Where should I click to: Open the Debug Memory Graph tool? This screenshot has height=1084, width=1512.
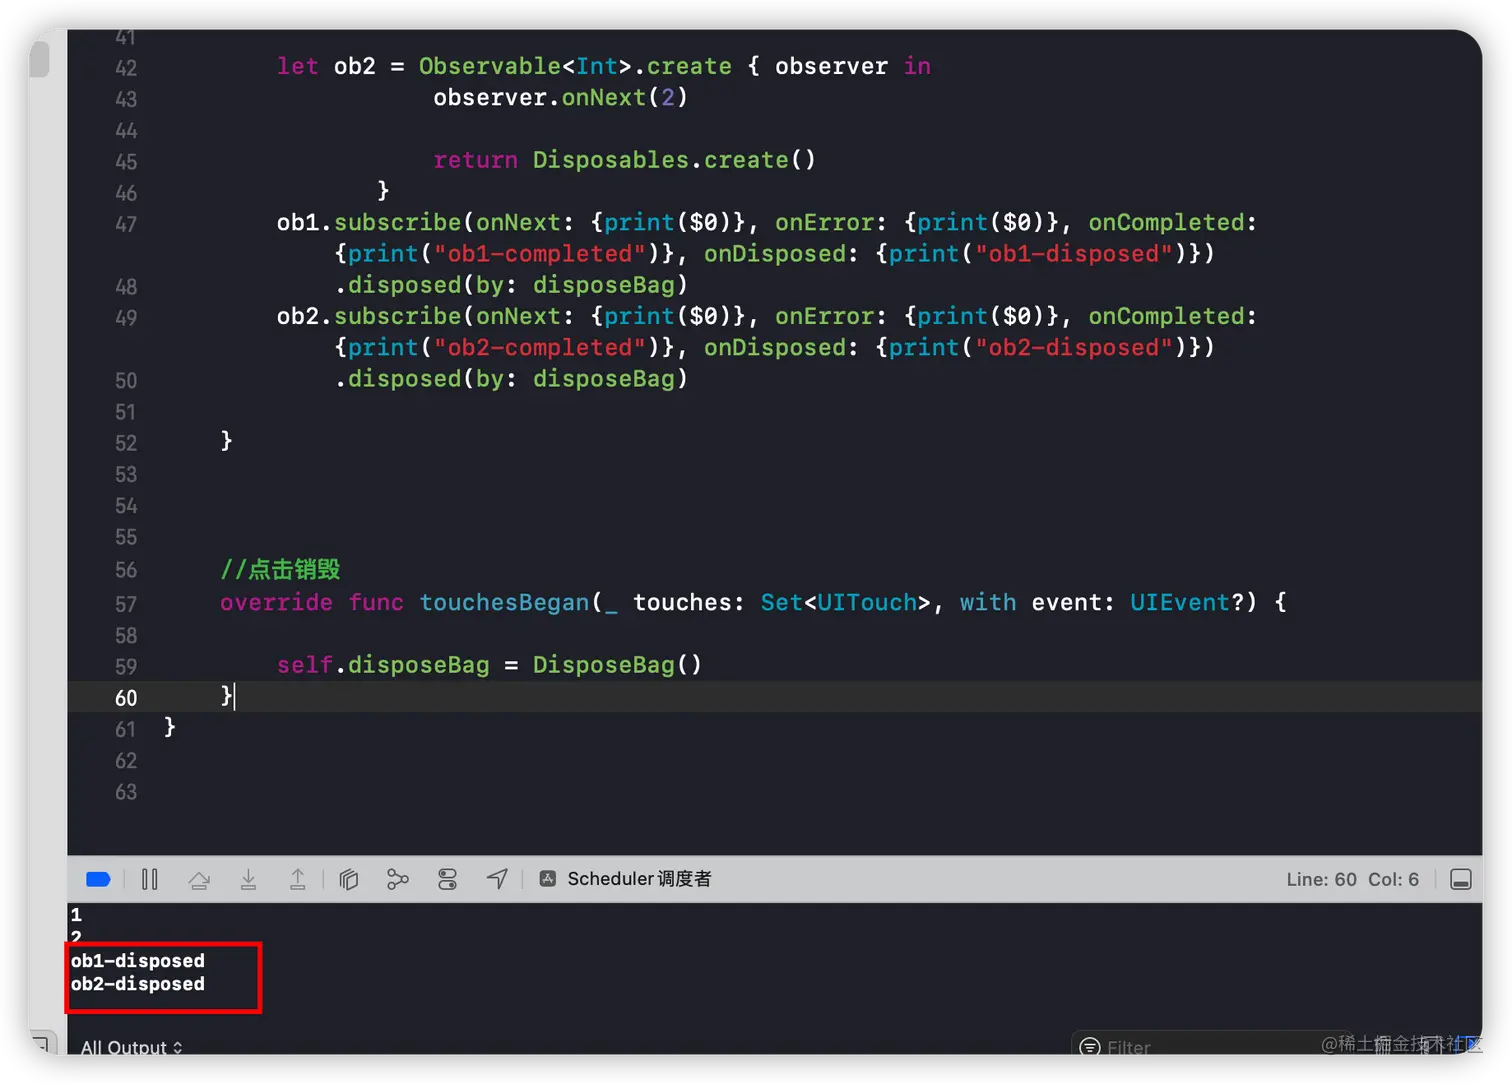398,879
